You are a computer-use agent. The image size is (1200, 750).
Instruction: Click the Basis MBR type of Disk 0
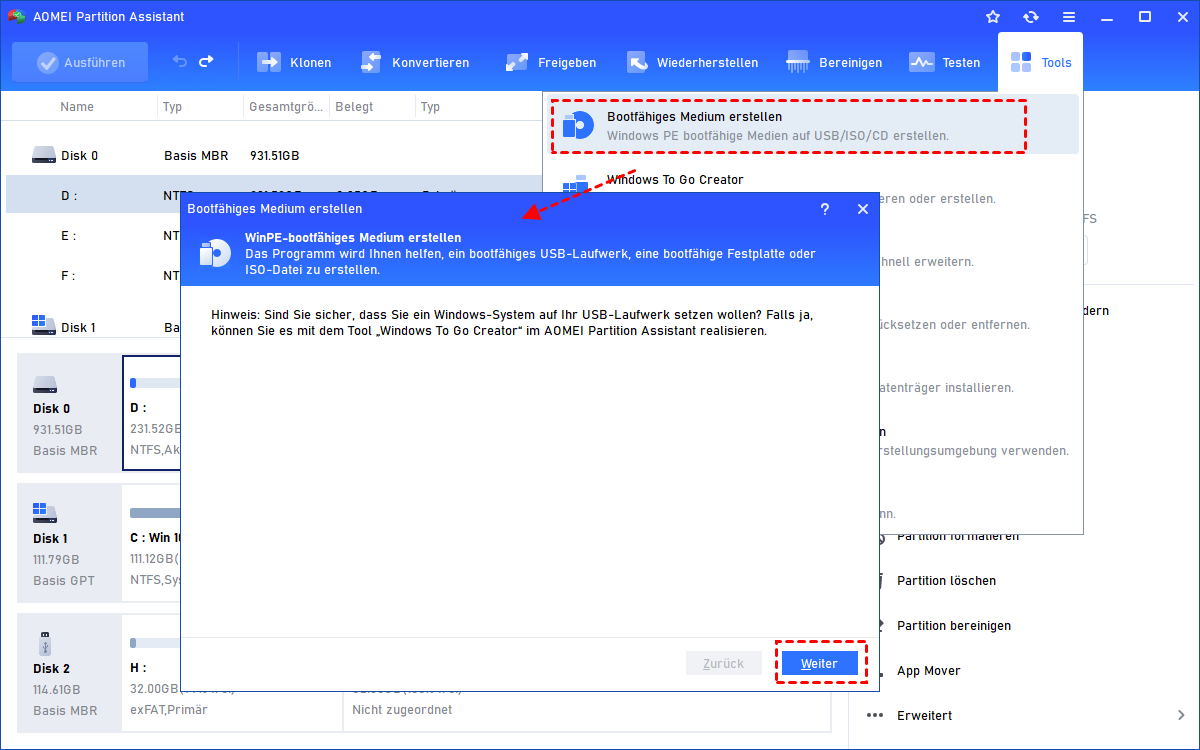[x=196, y=156]
